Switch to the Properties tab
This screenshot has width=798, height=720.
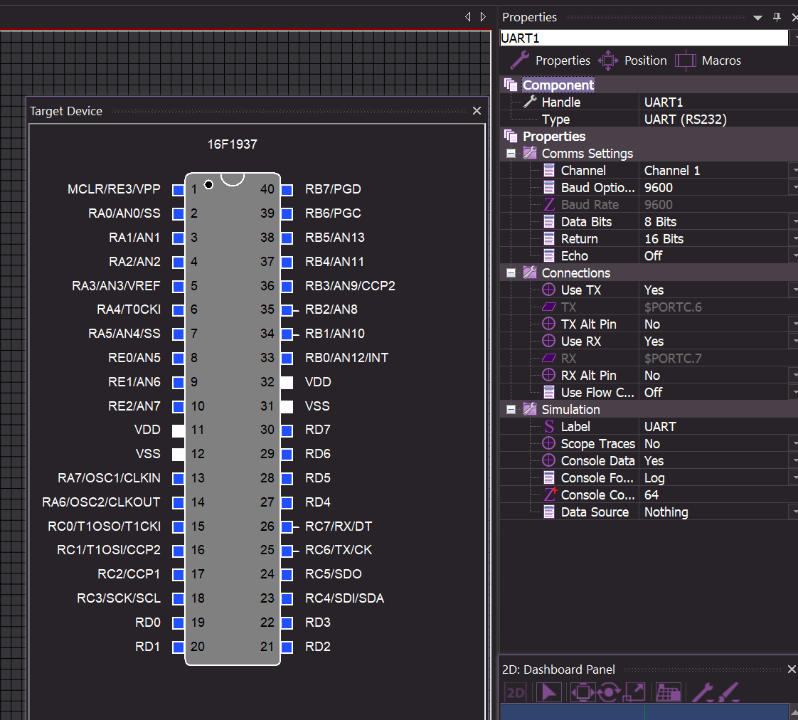(x=550, y=61)
